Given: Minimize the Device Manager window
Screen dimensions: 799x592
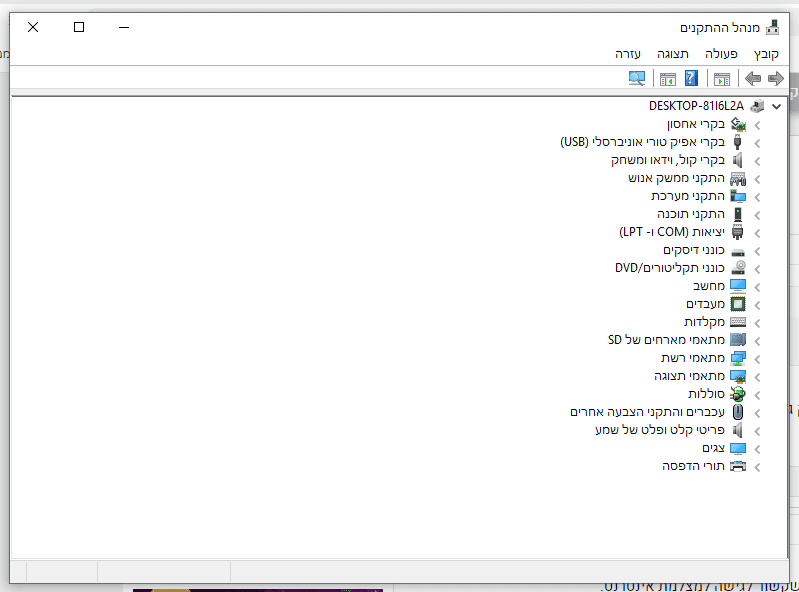Looking at the screenshot, I should coord(124,27).
